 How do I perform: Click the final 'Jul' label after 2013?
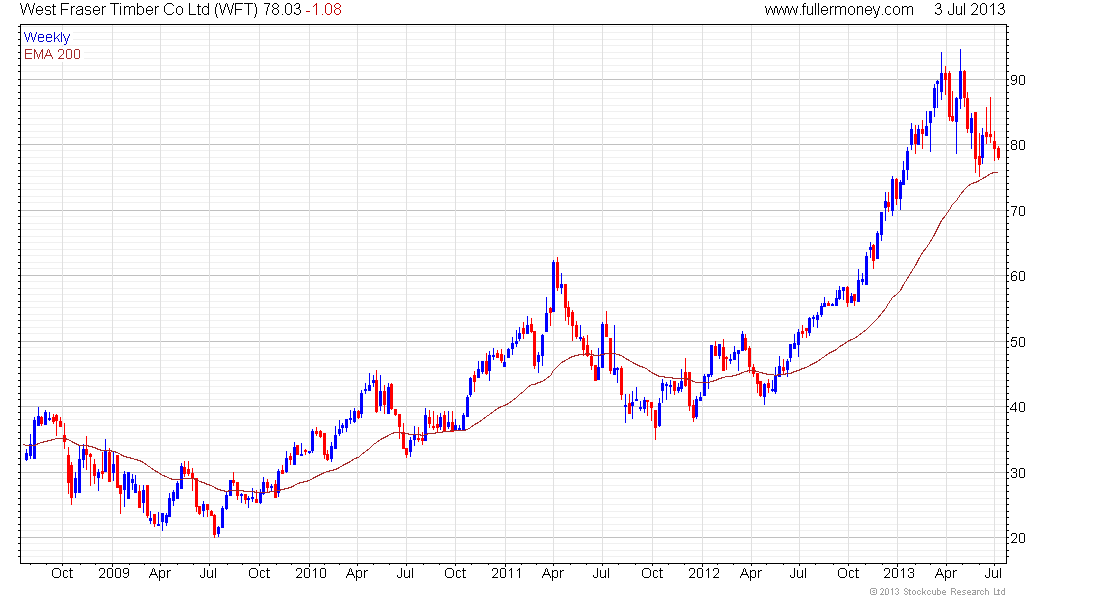993,573
